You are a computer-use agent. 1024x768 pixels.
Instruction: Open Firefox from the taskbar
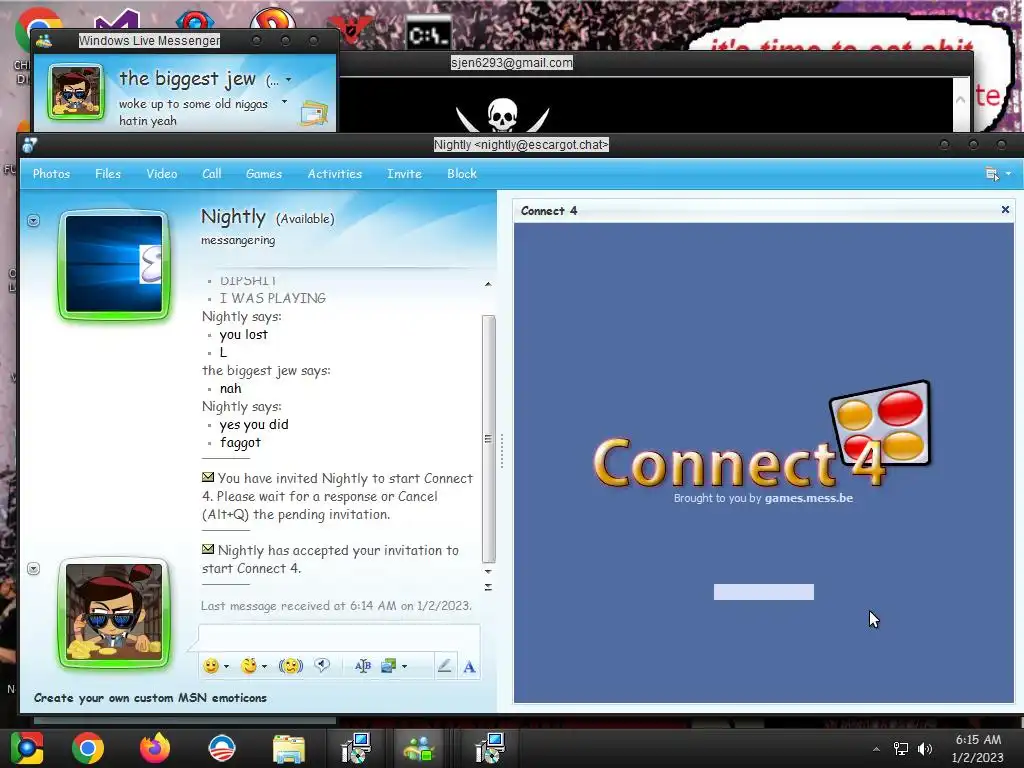[x=155, y=748]
